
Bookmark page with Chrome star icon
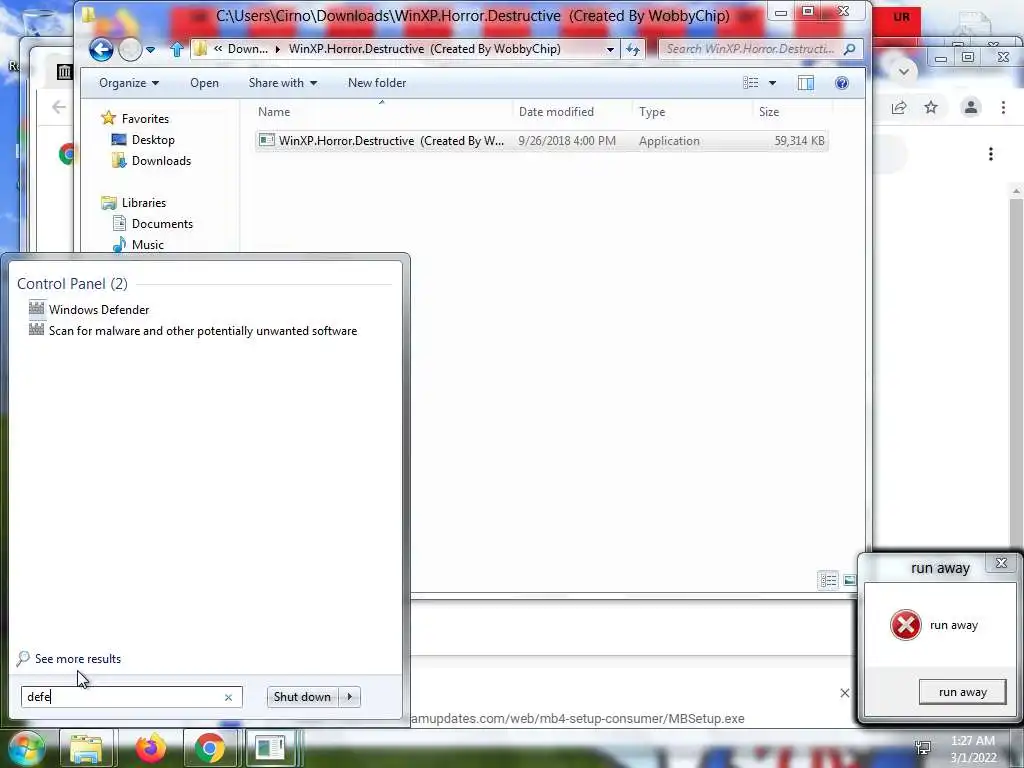coord(931,108)
